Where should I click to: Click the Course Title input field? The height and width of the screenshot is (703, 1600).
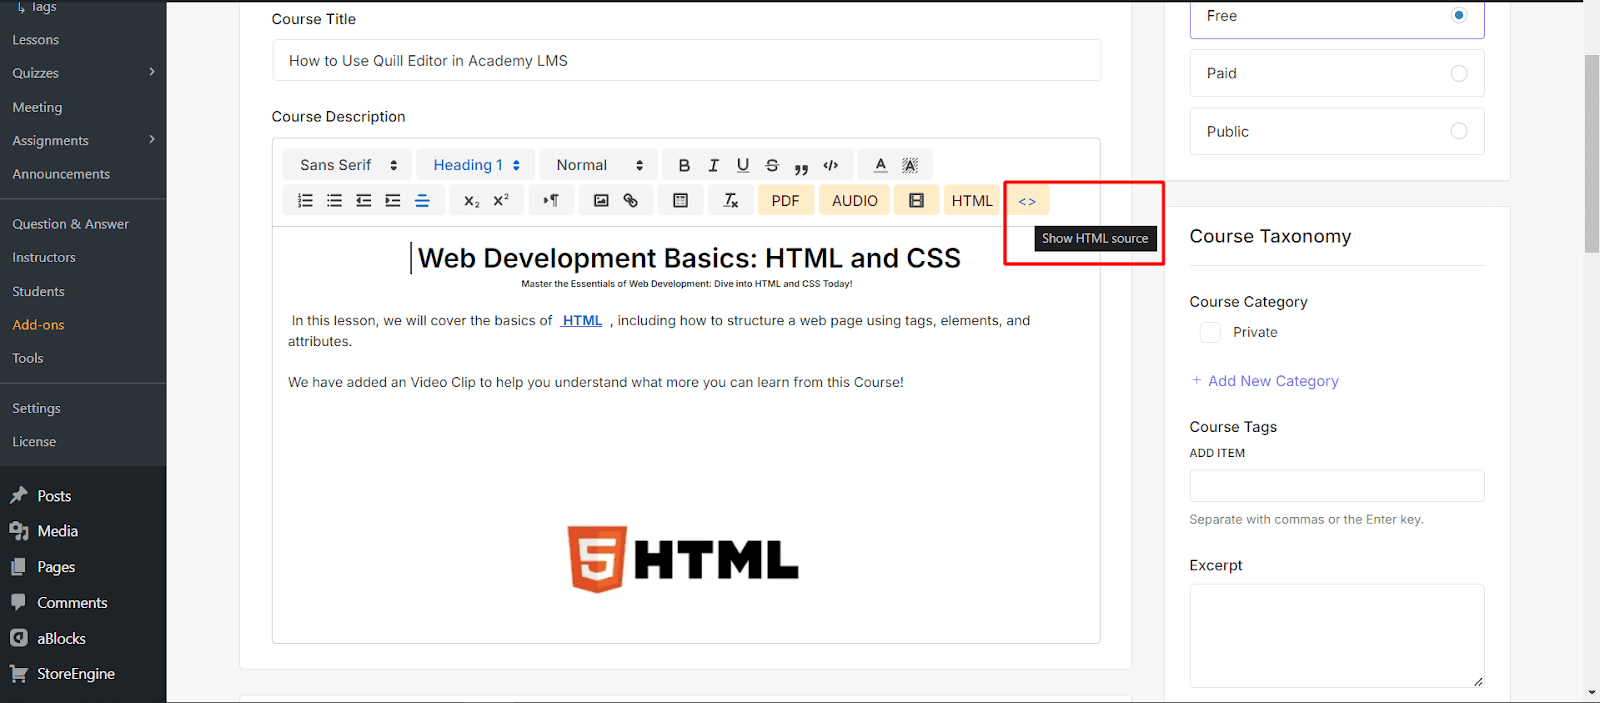tap(686, 60)
